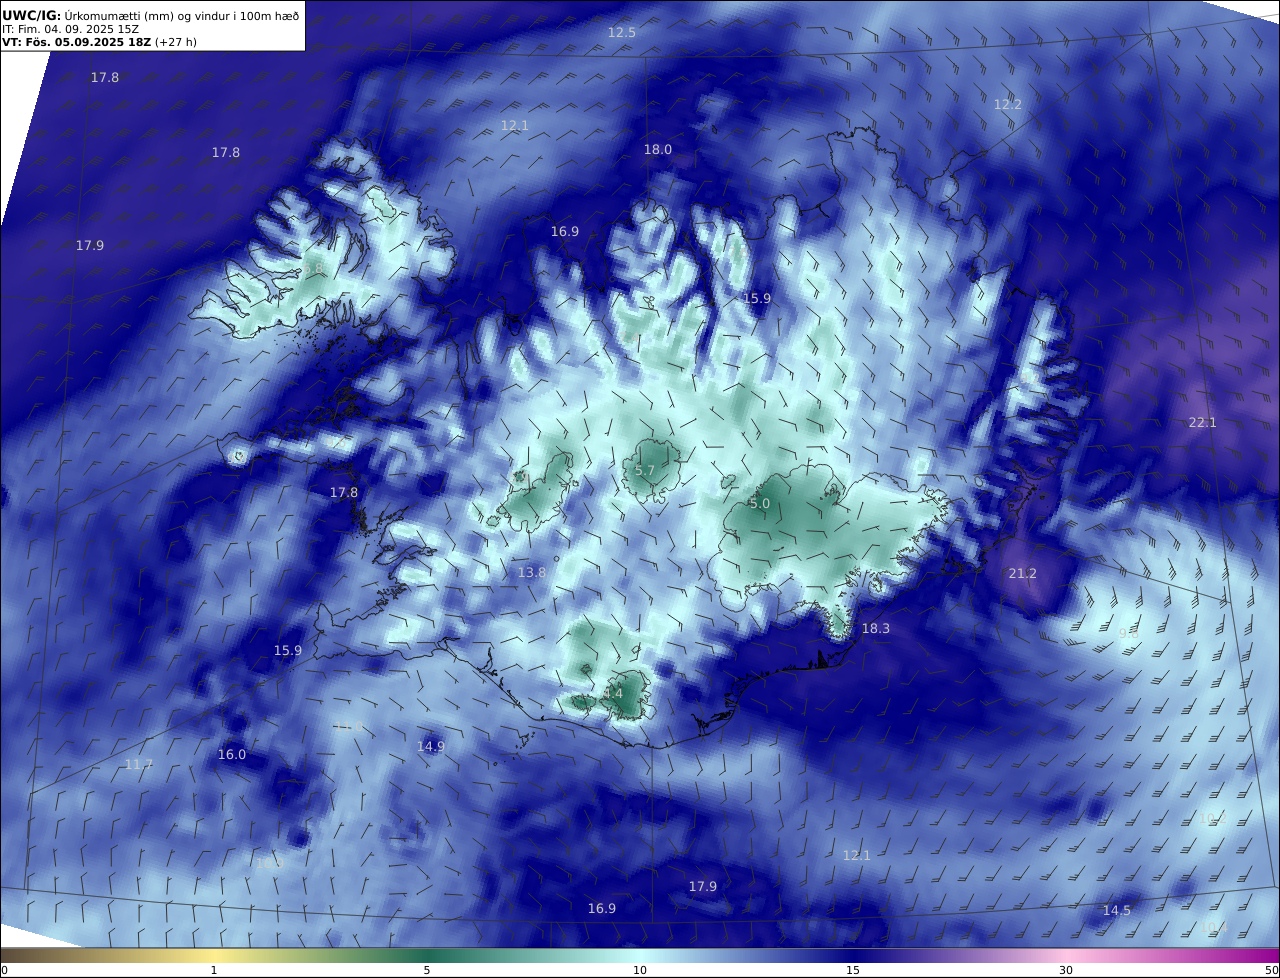Click the 13.8 value label
This screenshot has width=1280, height=978.
click(x=532, y=573)
